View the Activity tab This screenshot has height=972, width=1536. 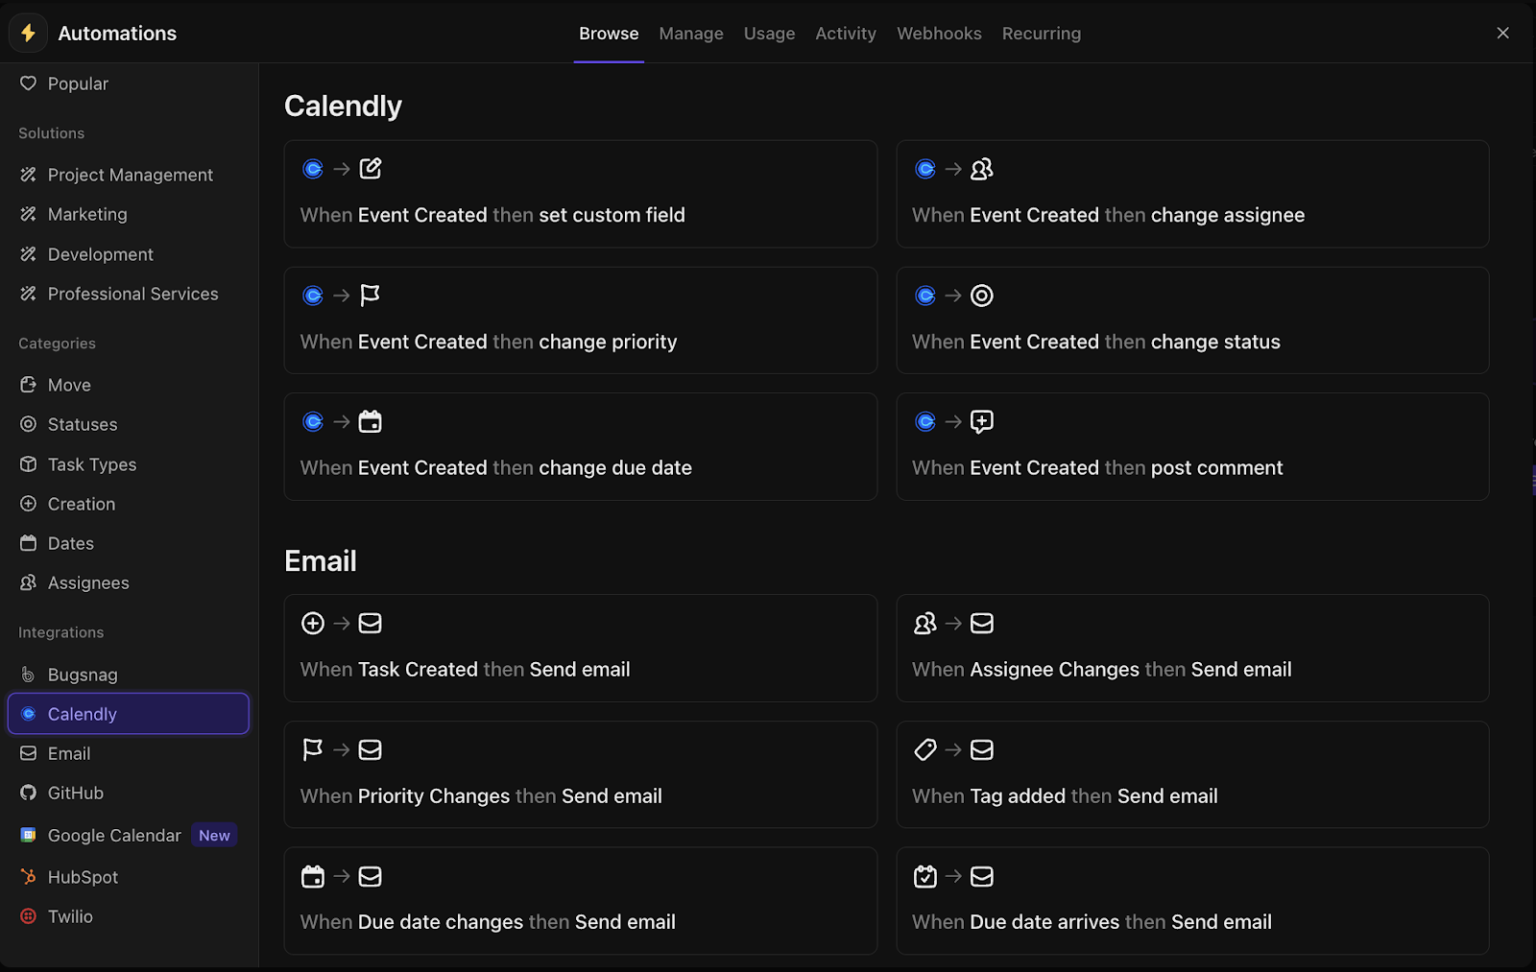[x=845, y=33]
